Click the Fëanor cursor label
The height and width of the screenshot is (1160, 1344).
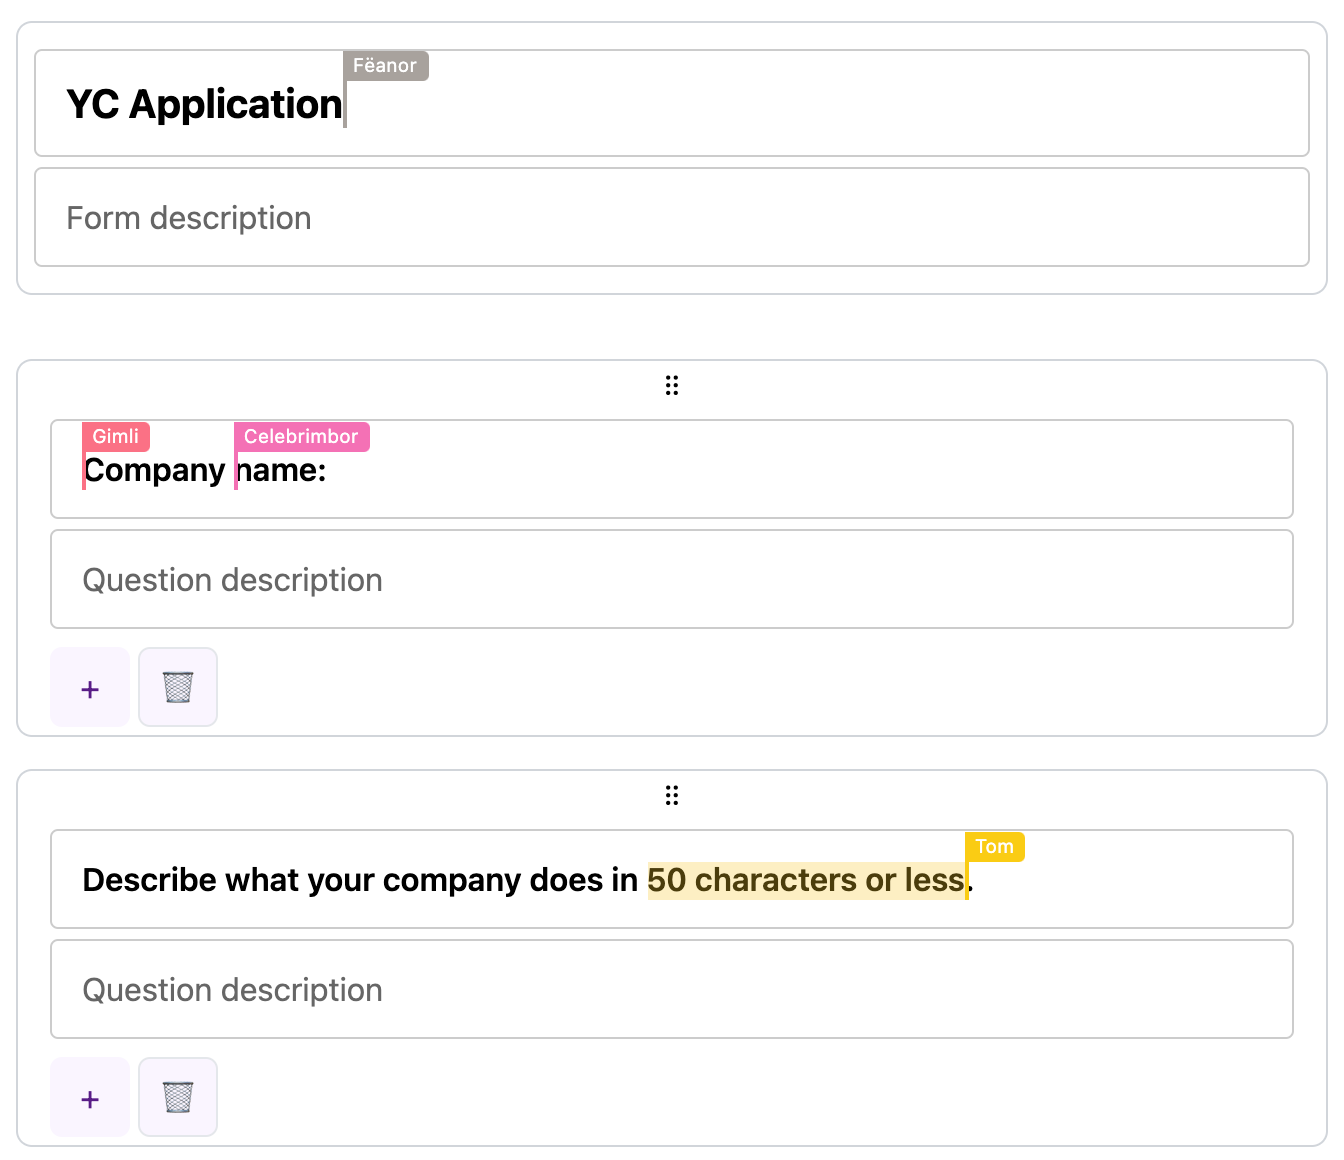click(x=386, y=66)
